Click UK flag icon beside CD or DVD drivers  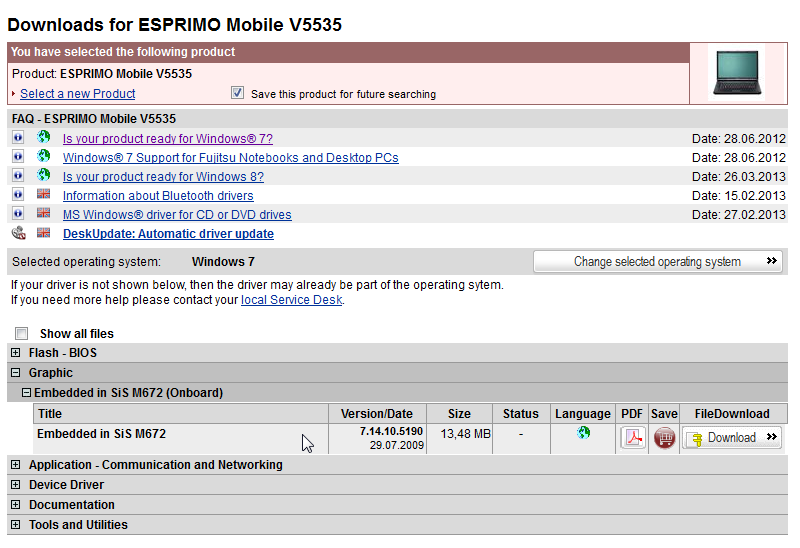click(x=44, y=213)
